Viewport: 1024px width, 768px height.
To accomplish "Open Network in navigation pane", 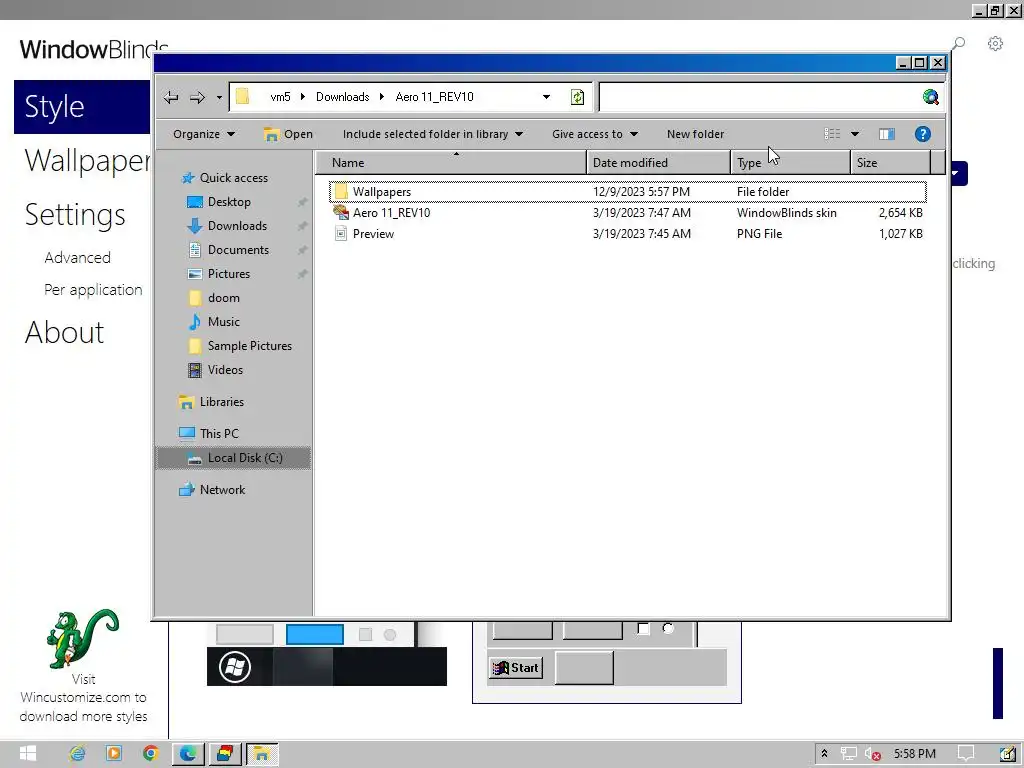I will click(x=212, y=490).
